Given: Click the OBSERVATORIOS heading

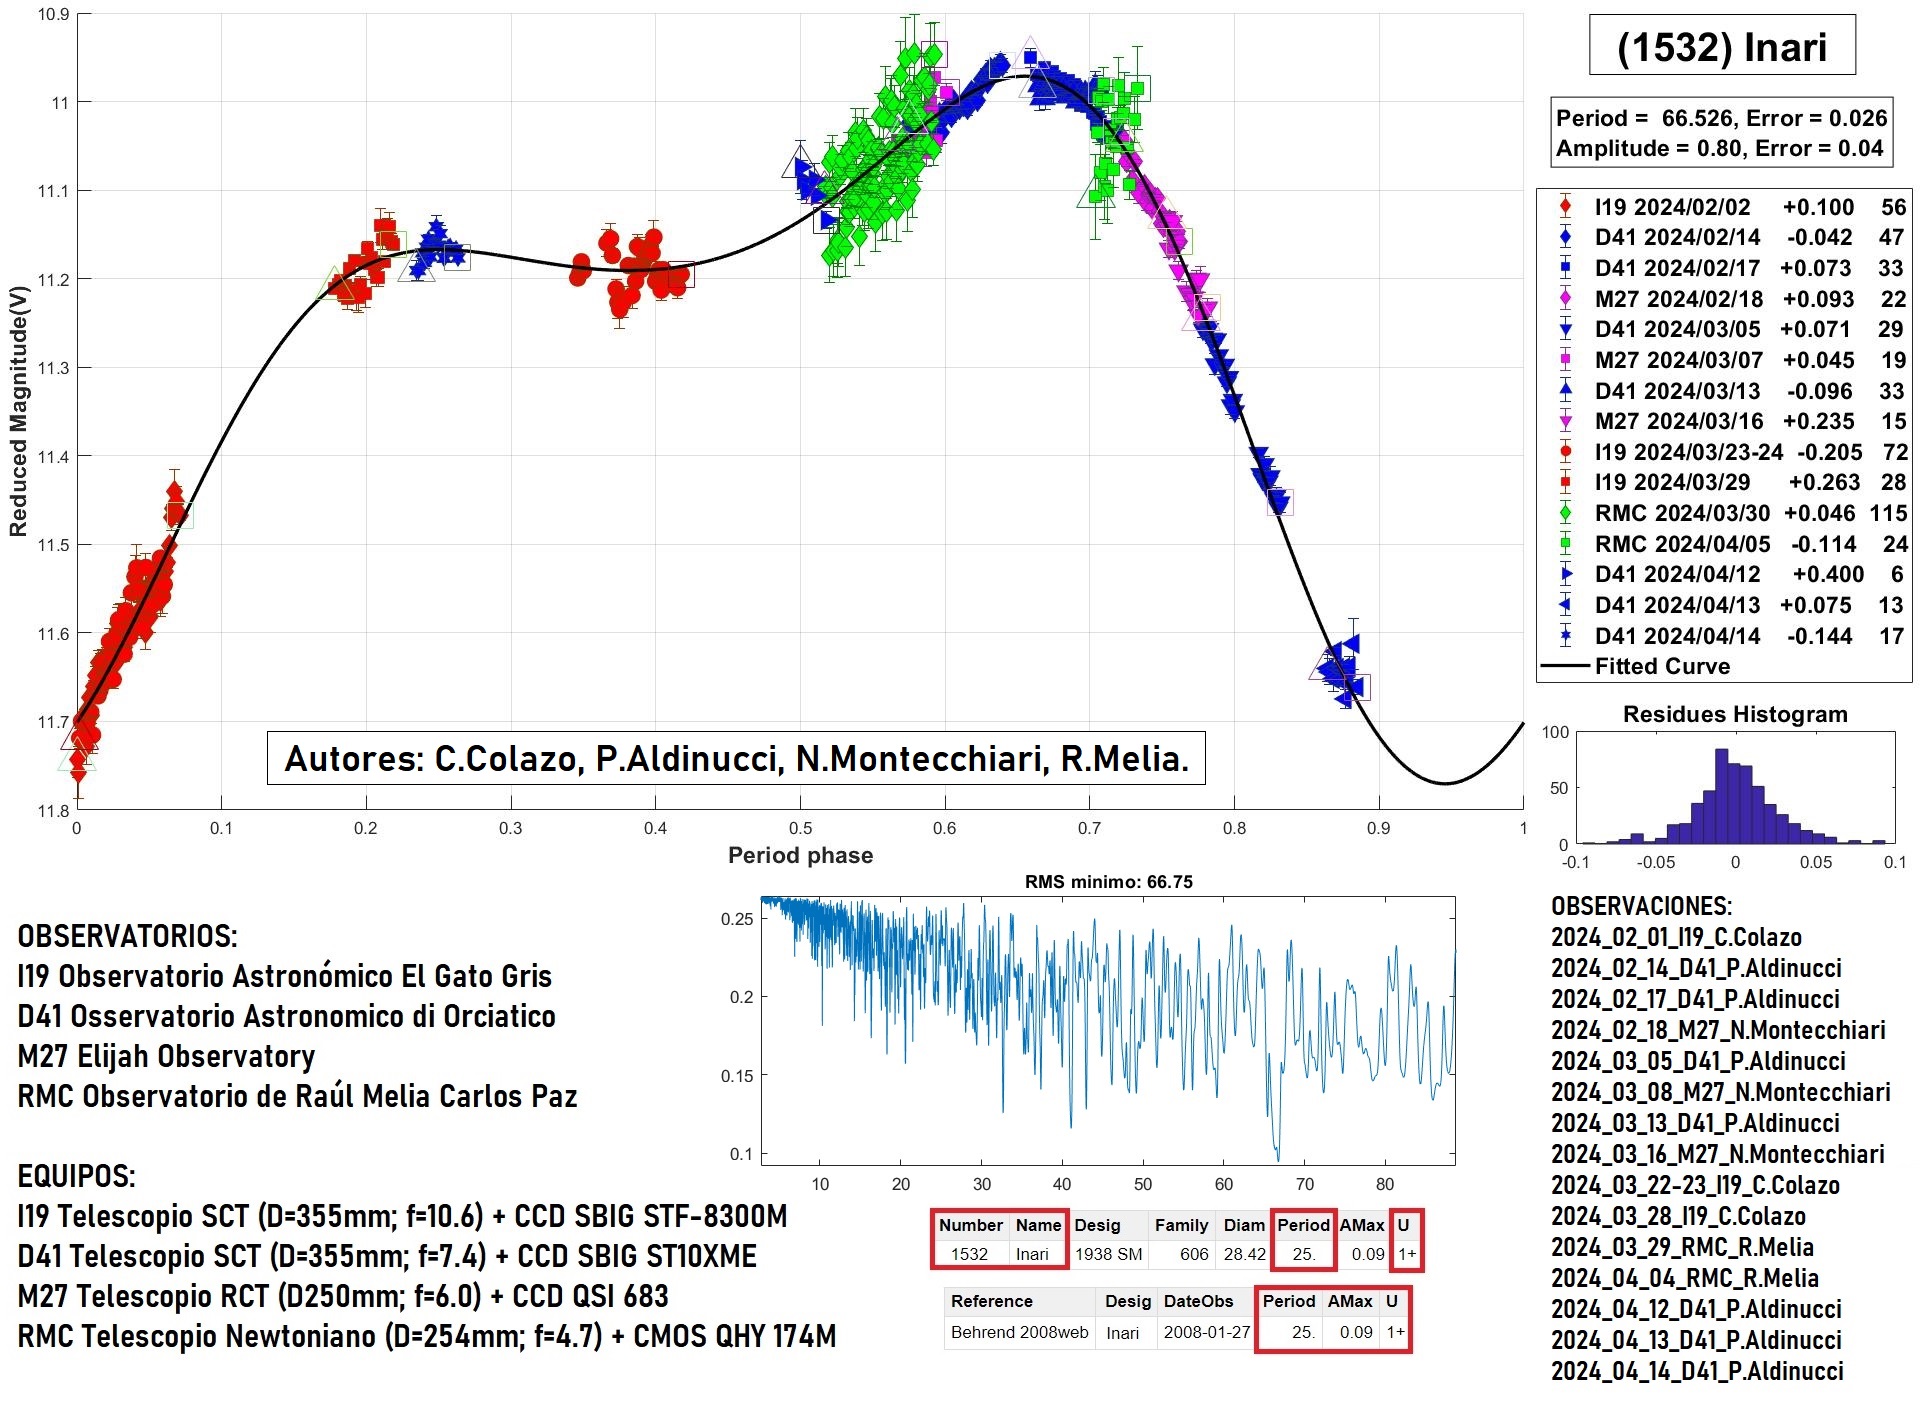Looking at the screenshot, I should click(x=128, y=937).
